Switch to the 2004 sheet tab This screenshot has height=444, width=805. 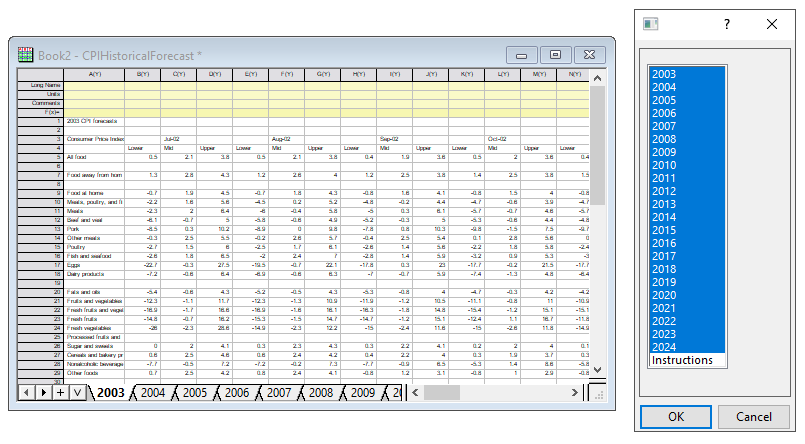click(x=152, y=393)
